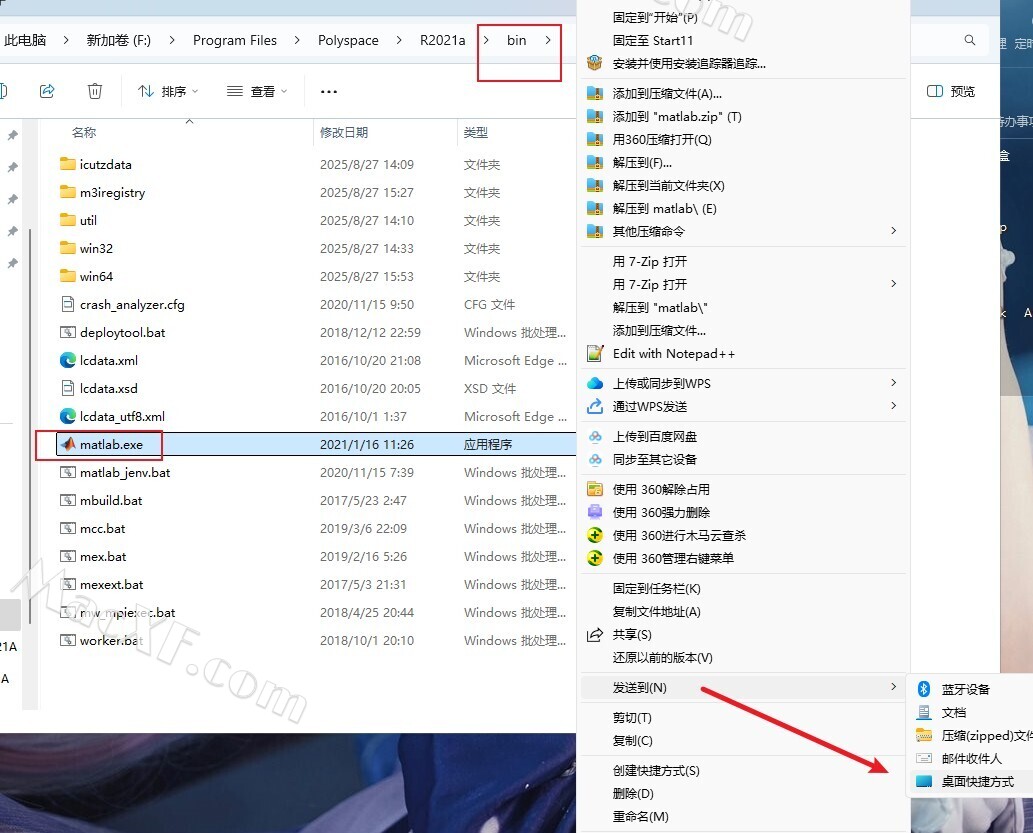The width and height of the screenshot is (1033, 833).
Task: Expand the 其他压缩命令 submenu
Action: coord(893,231)
